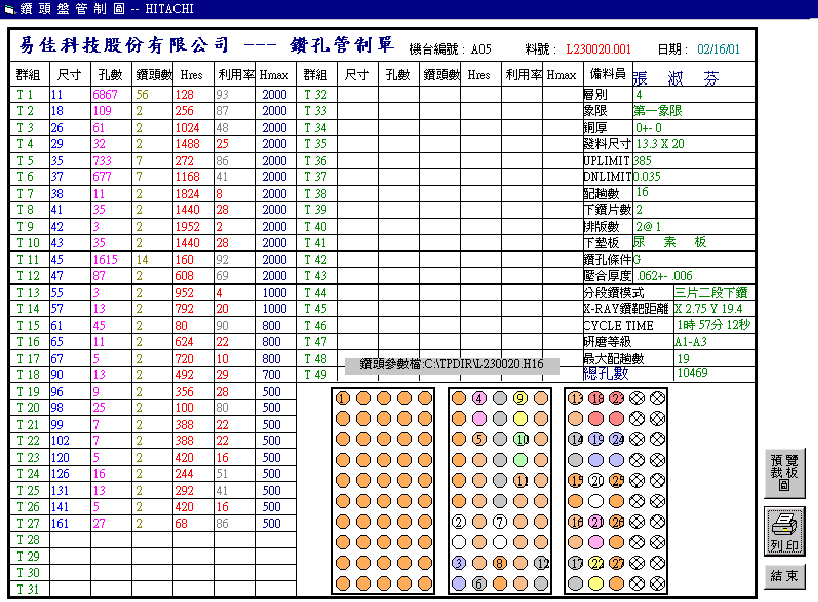This screenshot has width=818, height=602.
Task: Click machine number A05
Action: (x=481, y=50)
